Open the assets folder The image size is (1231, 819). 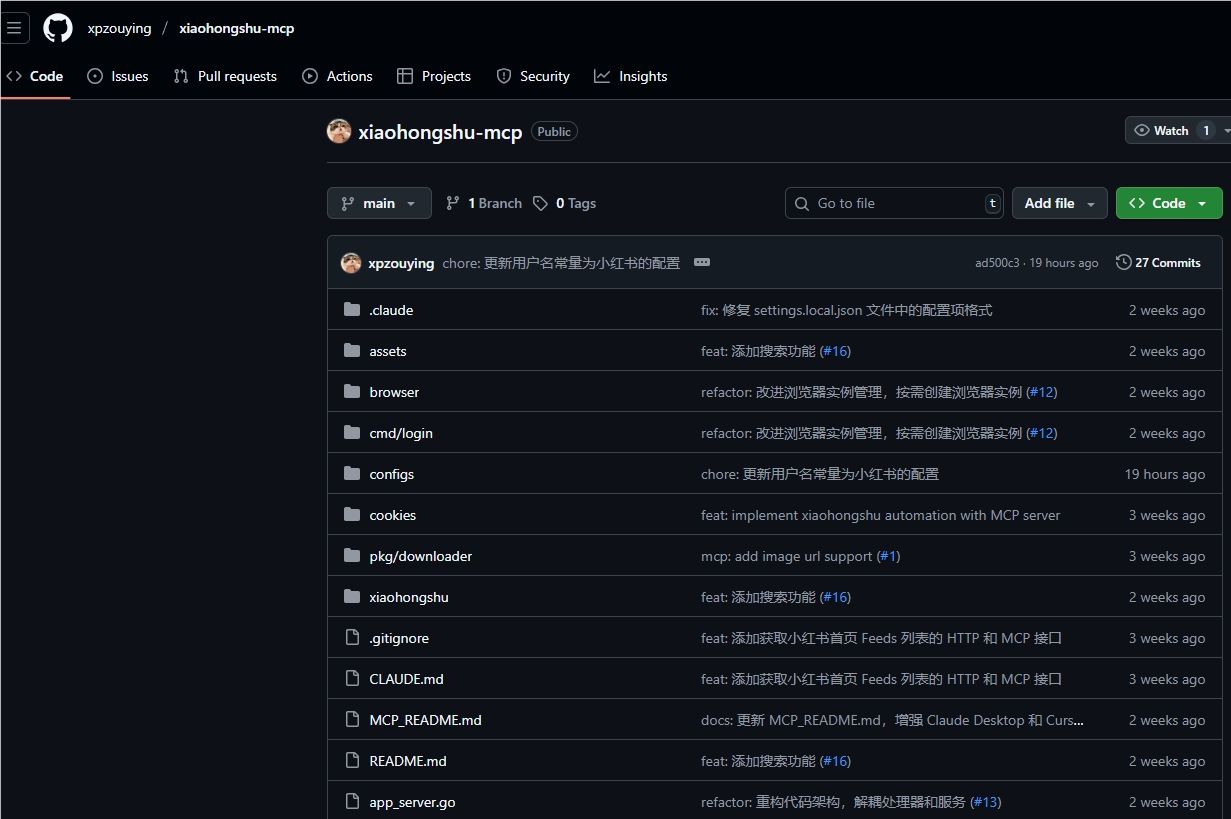[388, 351]
